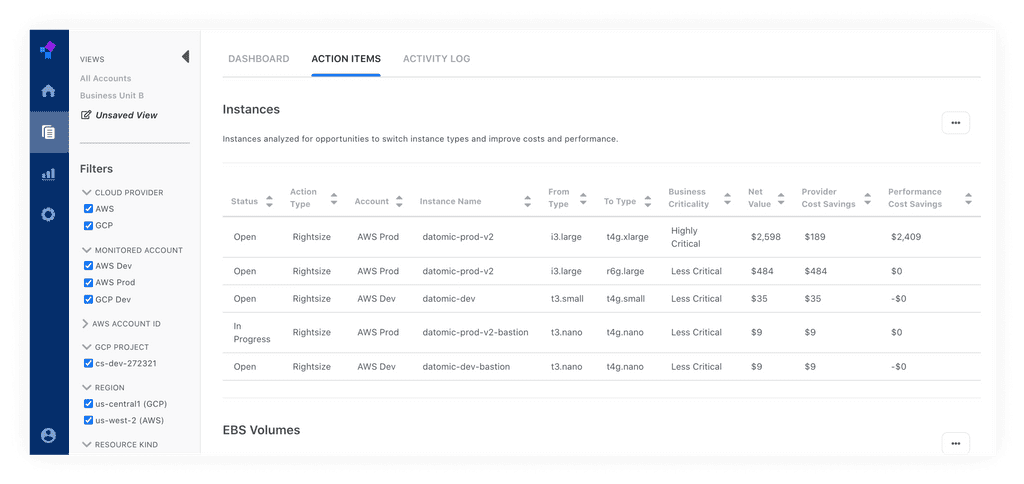This screenshot has width=1024, height=484.
Task: Collapse the views panel arrow
Action: tap(185, 57)
